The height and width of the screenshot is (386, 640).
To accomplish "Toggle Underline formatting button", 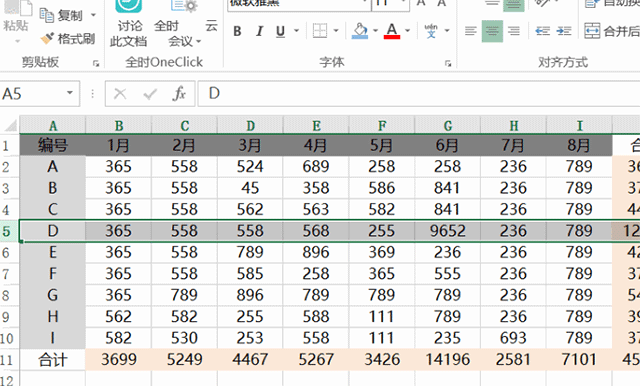I will (280, 31).
